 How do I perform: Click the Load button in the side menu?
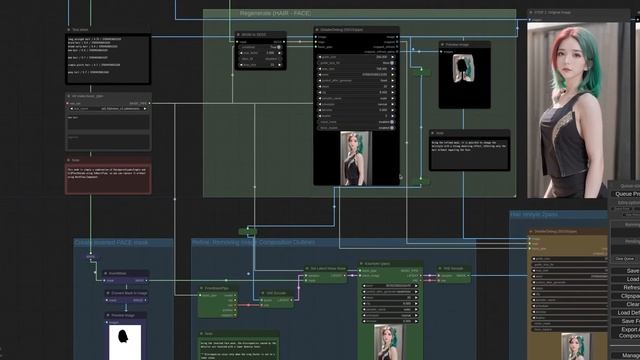(626, 279)
